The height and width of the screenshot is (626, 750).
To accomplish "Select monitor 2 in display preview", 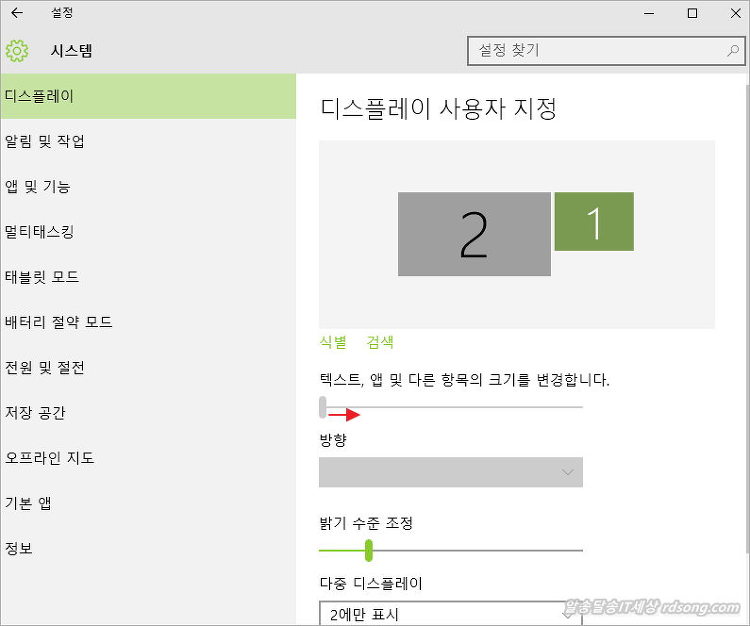I will (474, 234).
